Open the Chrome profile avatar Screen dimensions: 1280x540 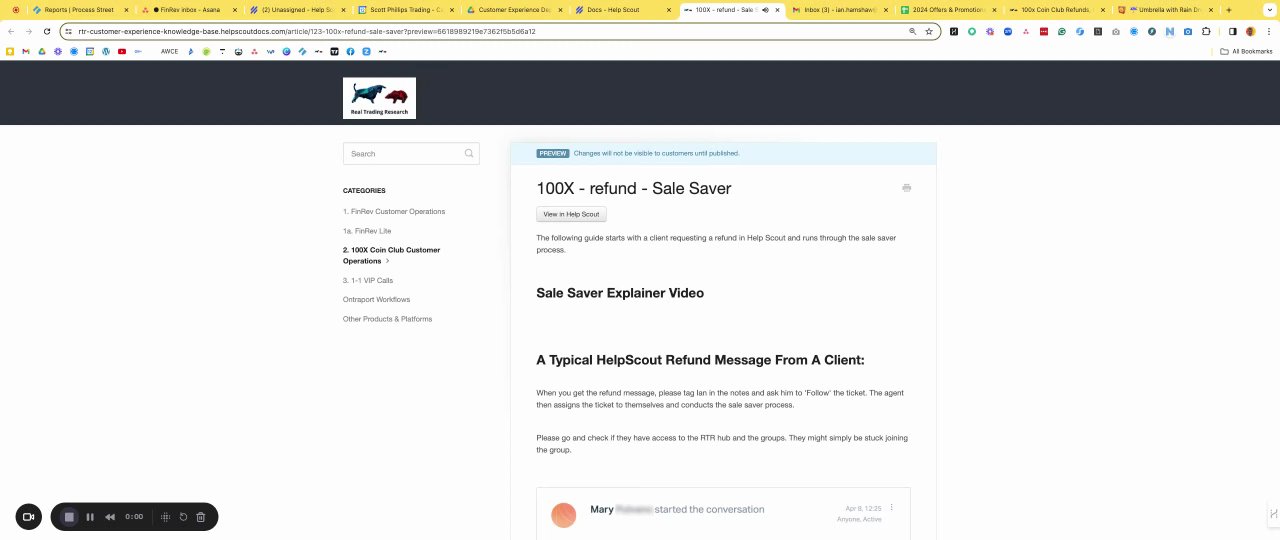1250,31
